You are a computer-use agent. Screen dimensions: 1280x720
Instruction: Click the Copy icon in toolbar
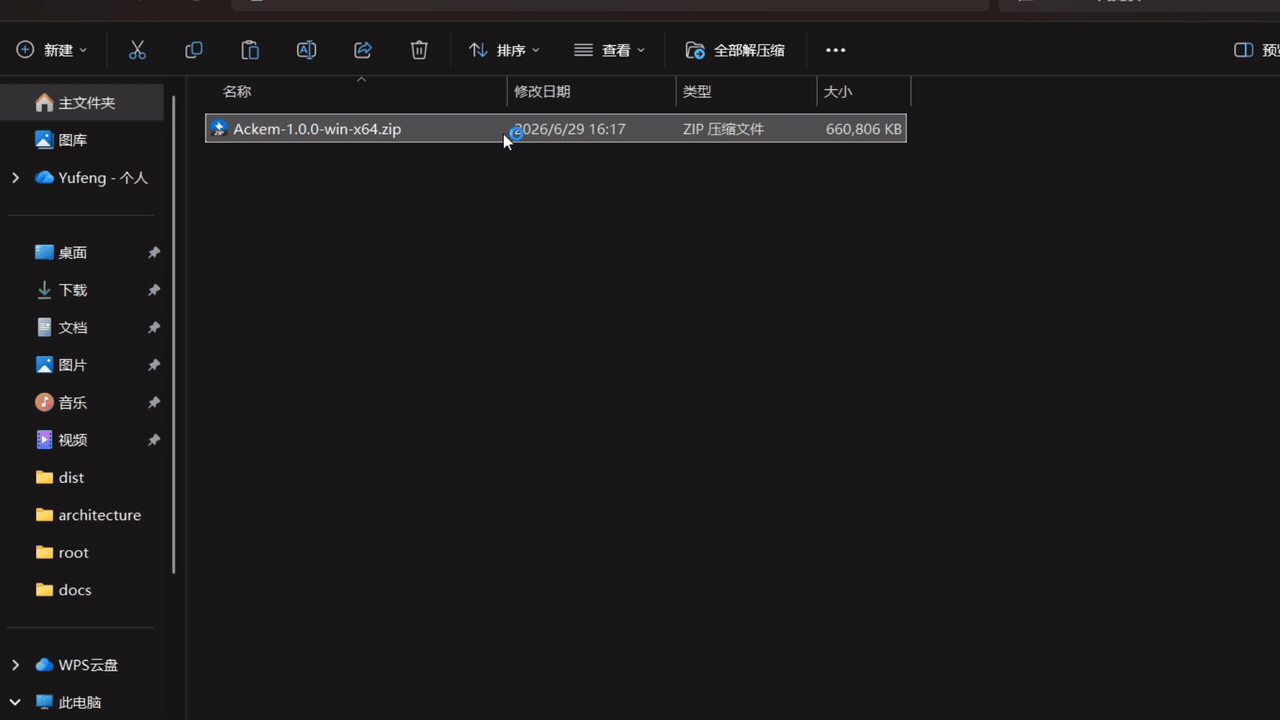194,50
